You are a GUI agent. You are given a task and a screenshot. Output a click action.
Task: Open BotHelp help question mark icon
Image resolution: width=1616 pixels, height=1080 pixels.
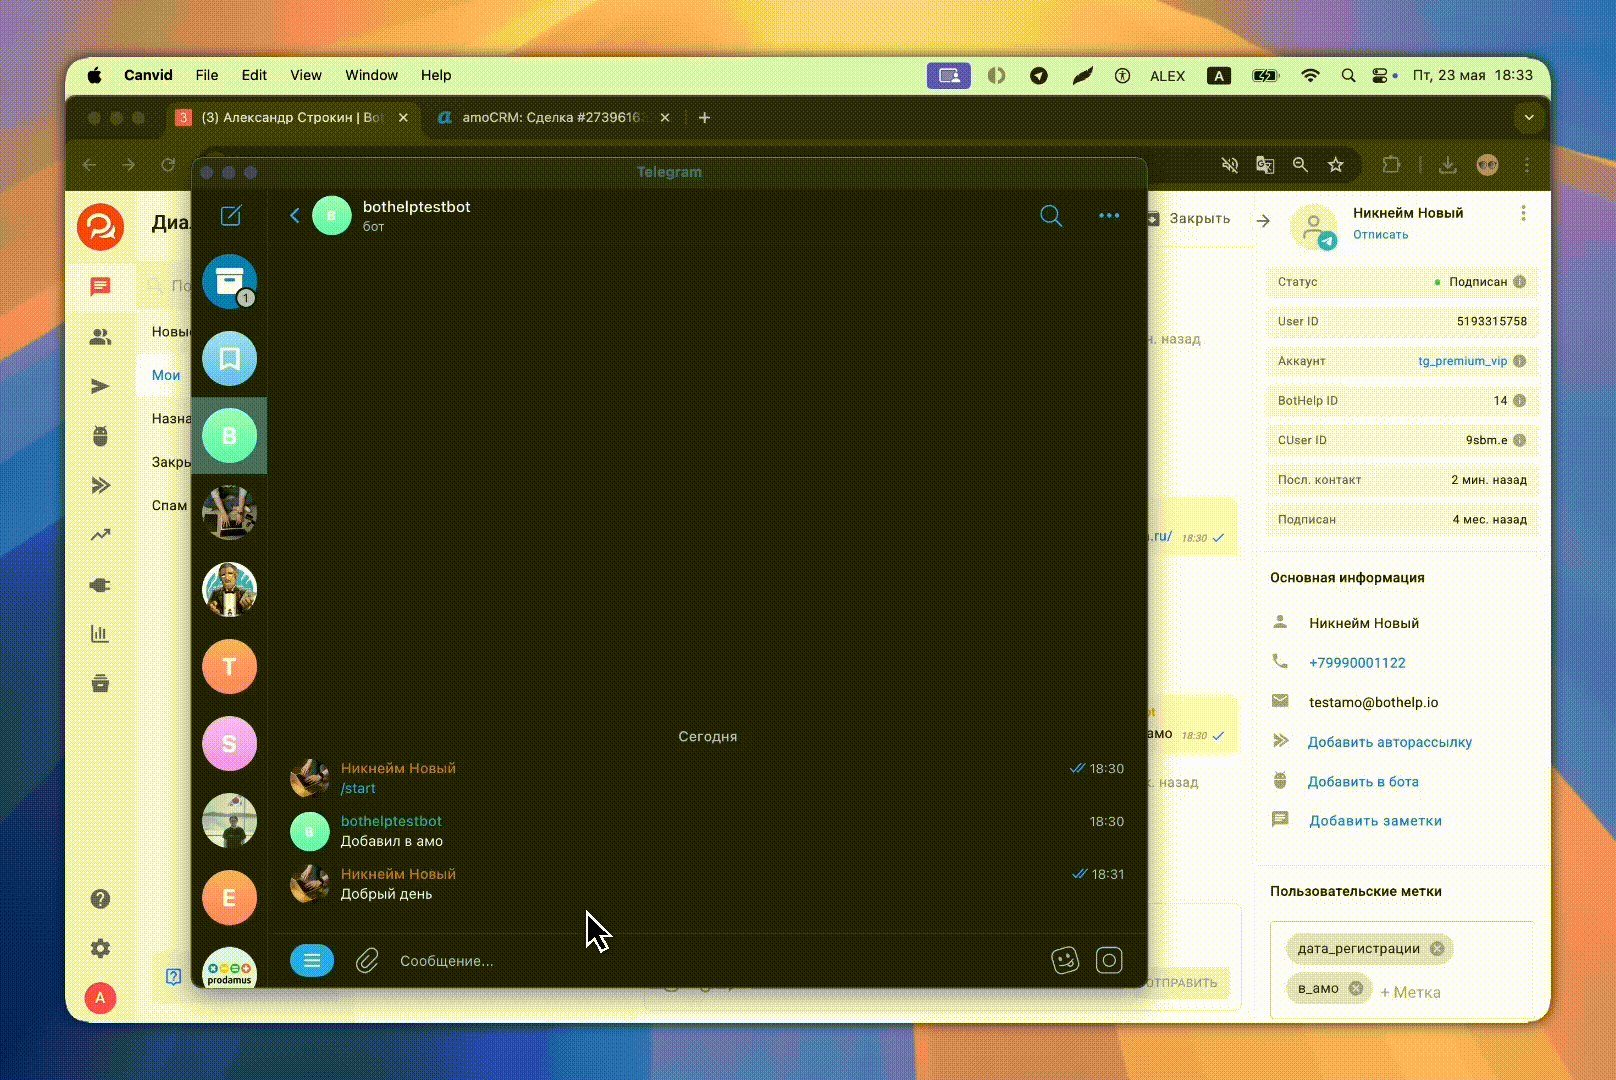tap(100, 899)
